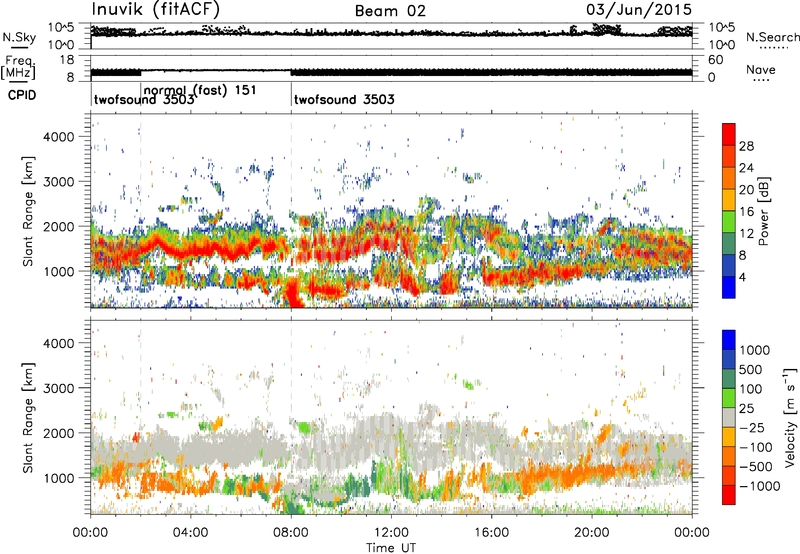This screenshot has height=554, width=800.
Task: Click '4000' tick on power panel range axis
Action: coord(58,137)
